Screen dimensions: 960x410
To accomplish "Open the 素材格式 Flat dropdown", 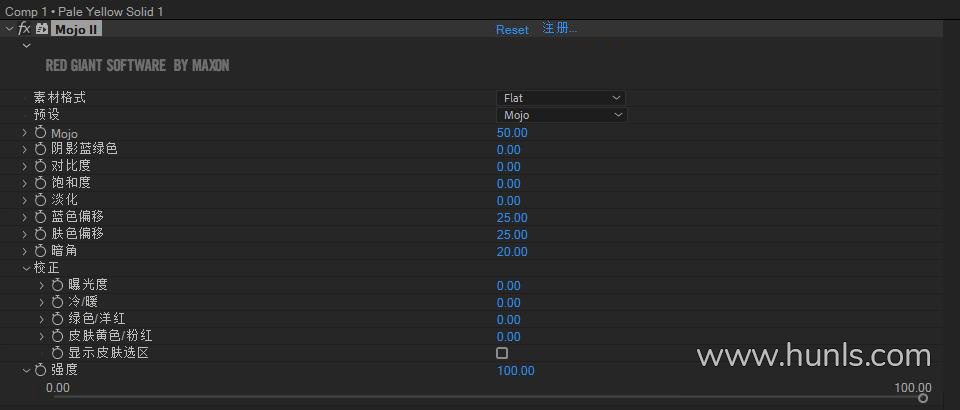I will (561, 98).
